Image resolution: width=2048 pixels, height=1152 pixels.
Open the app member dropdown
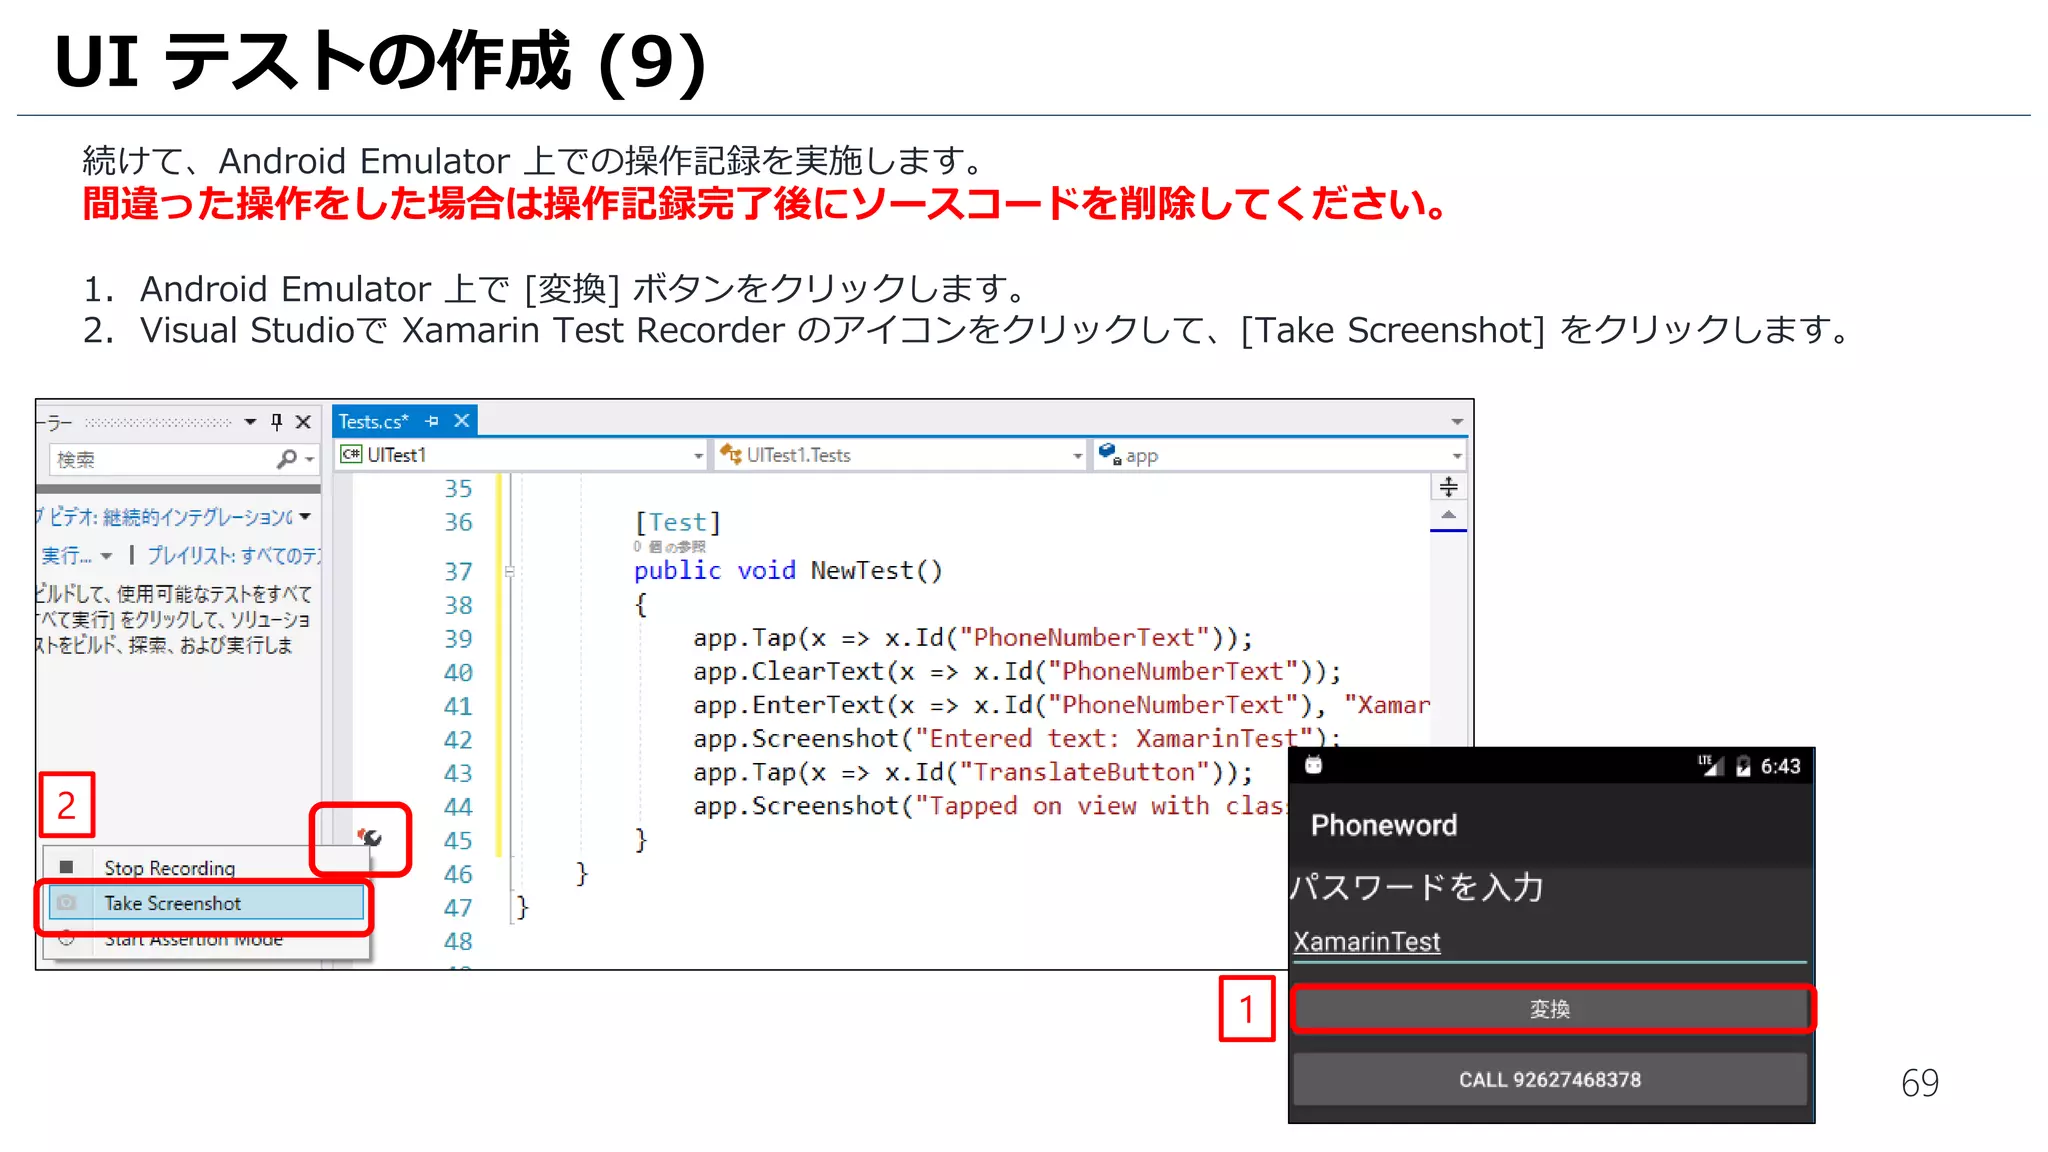click(1457, 456)
